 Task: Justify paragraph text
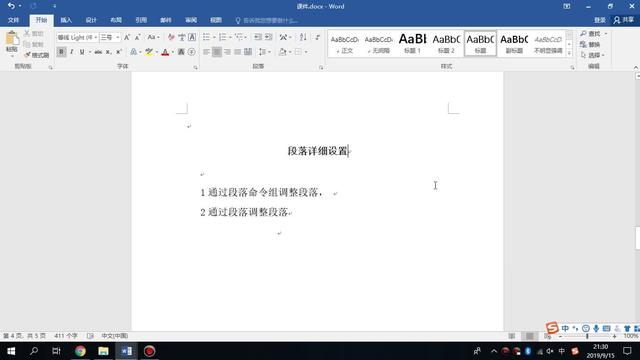pos(238,52)
